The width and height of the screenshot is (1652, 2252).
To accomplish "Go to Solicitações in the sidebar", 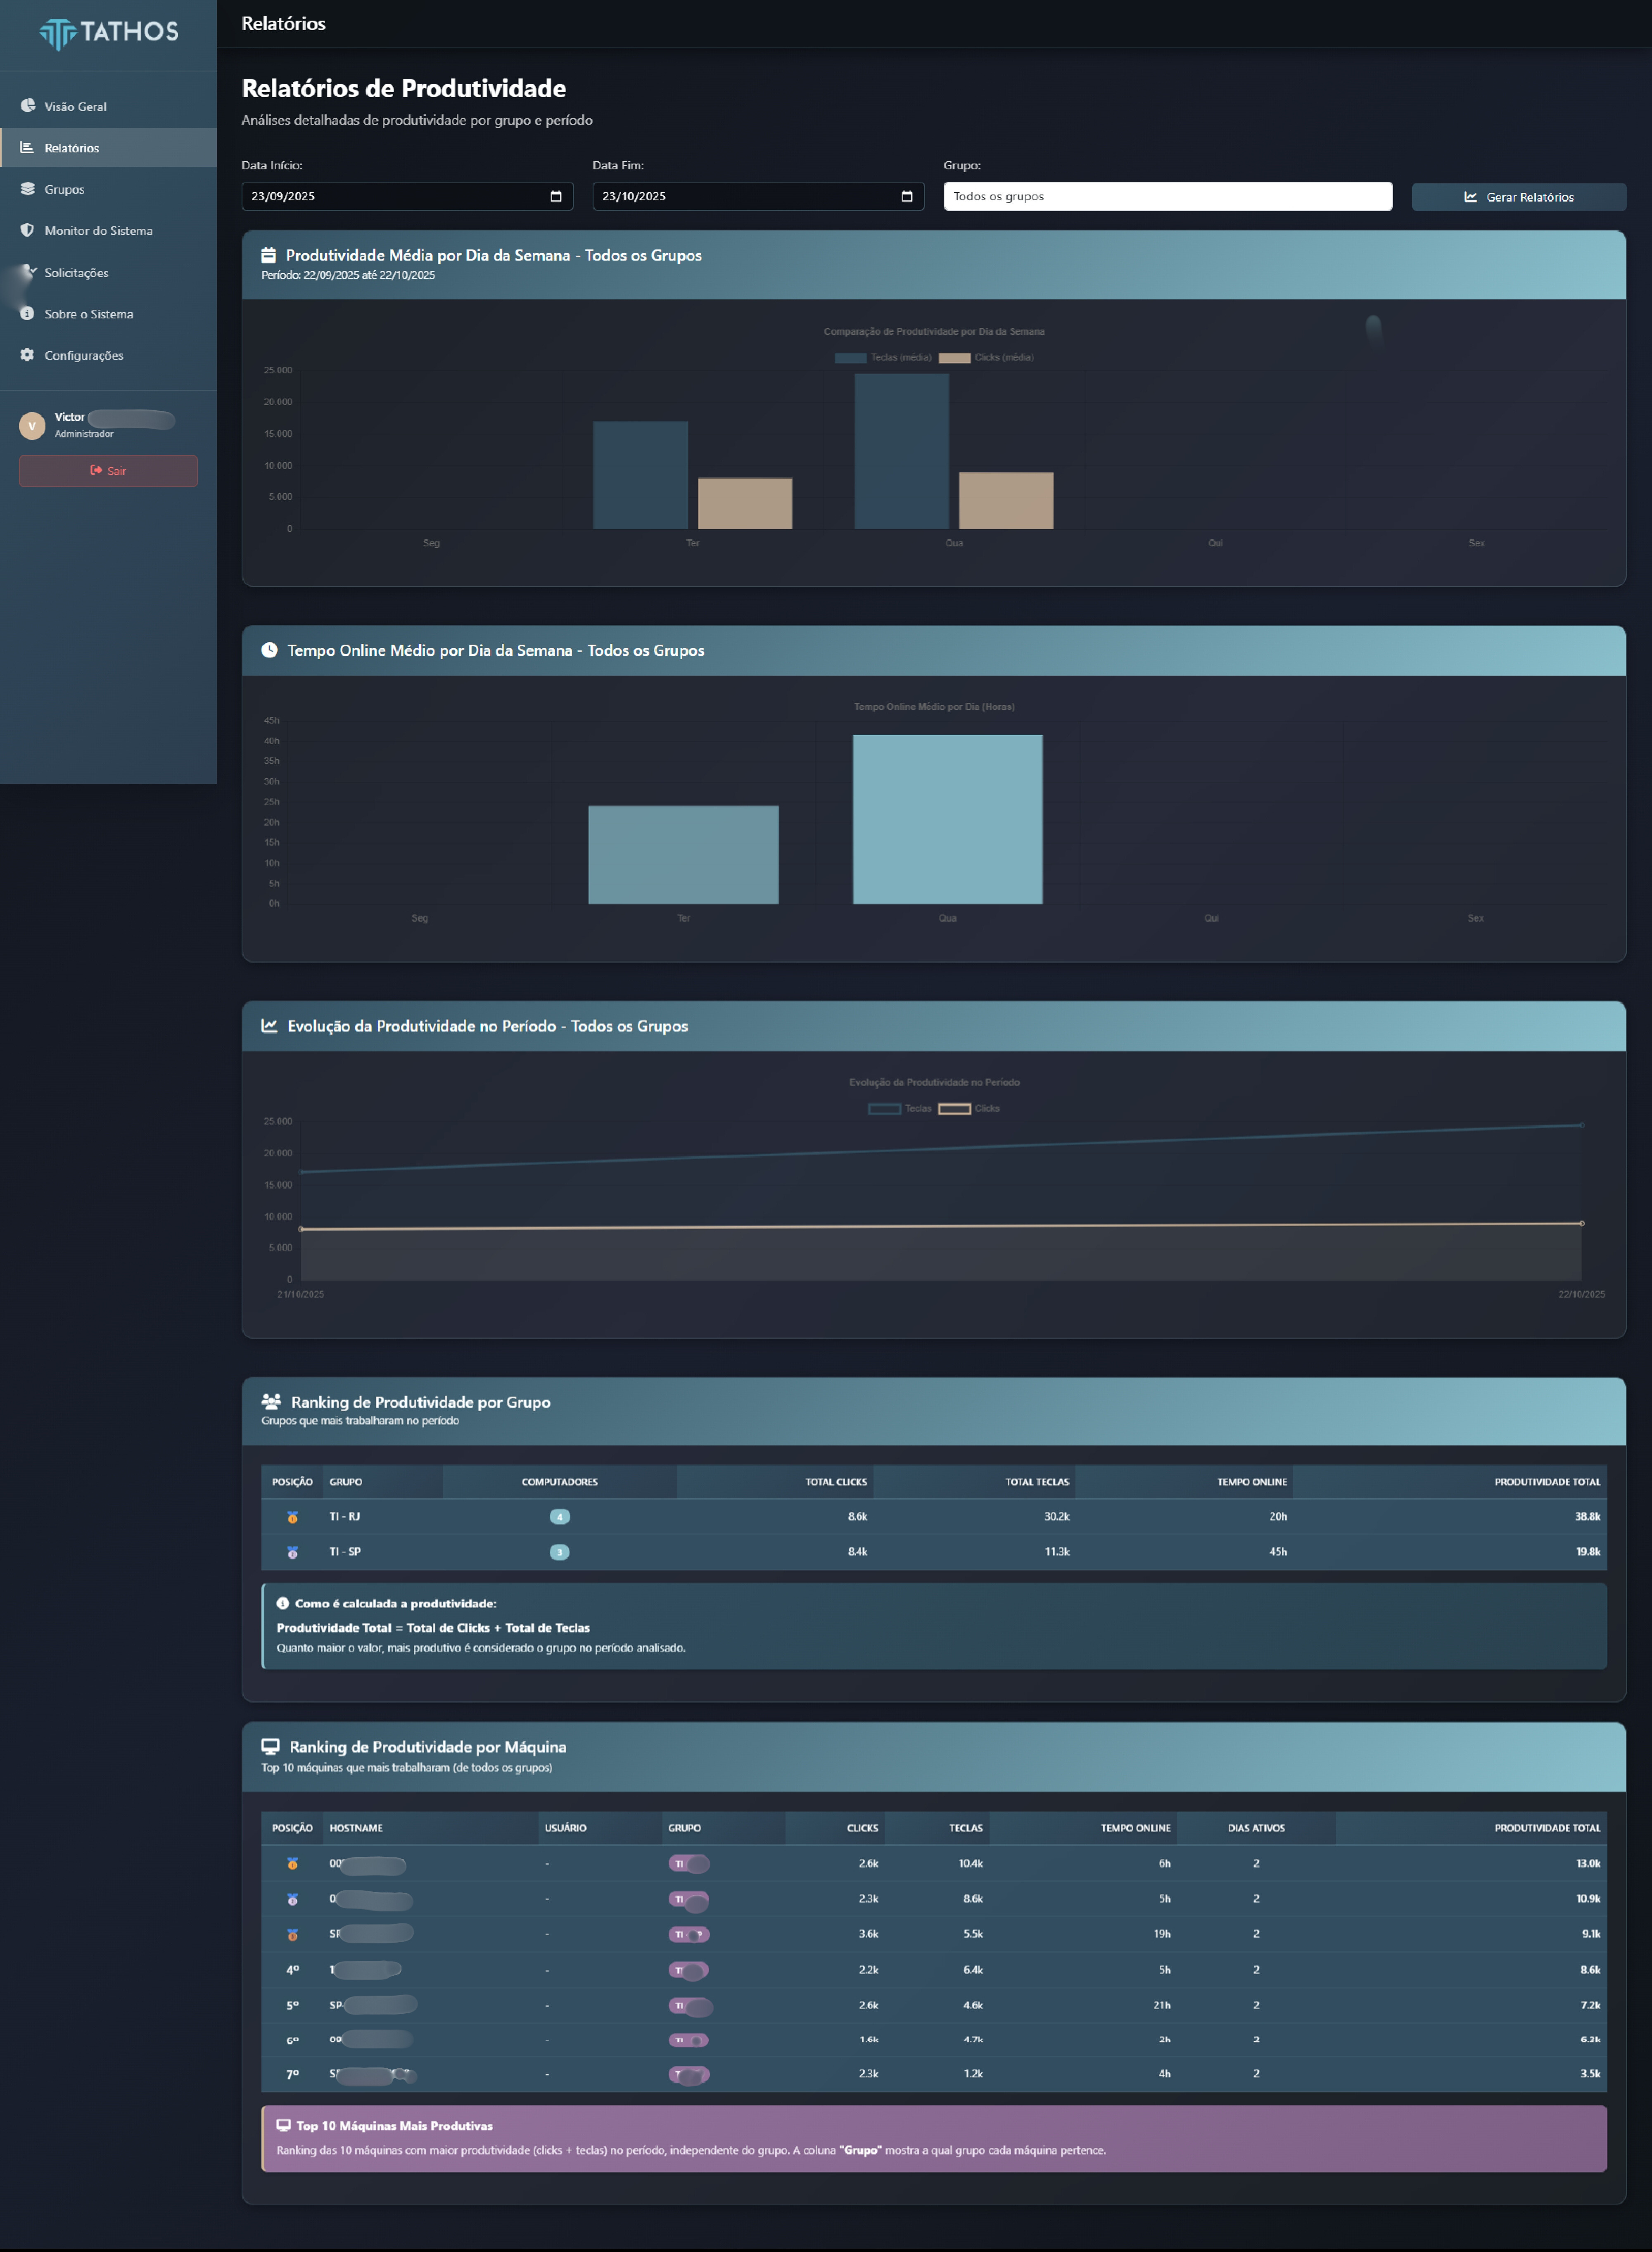I will [x=76, y=272].
